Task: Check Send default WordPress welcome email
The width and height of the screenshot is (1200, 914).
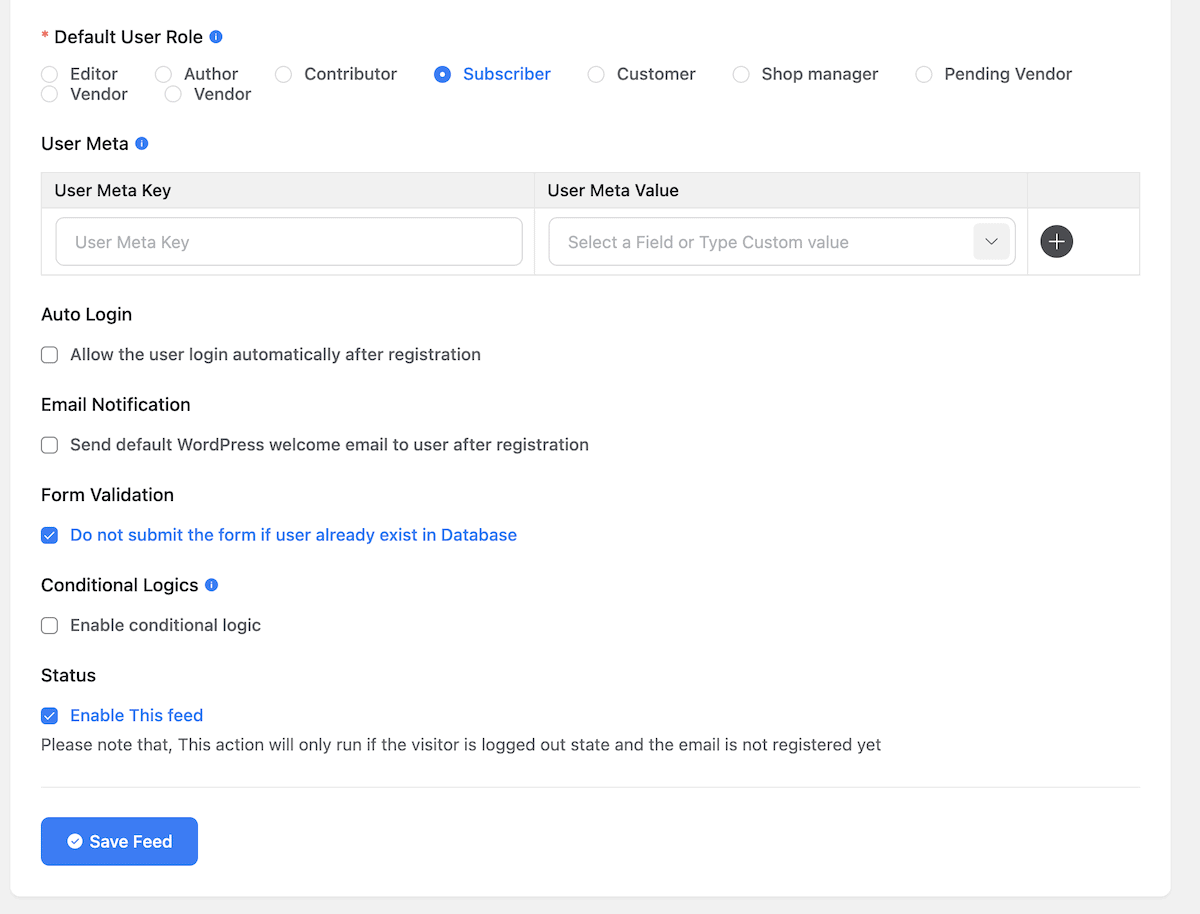Action: coord(49,445)
